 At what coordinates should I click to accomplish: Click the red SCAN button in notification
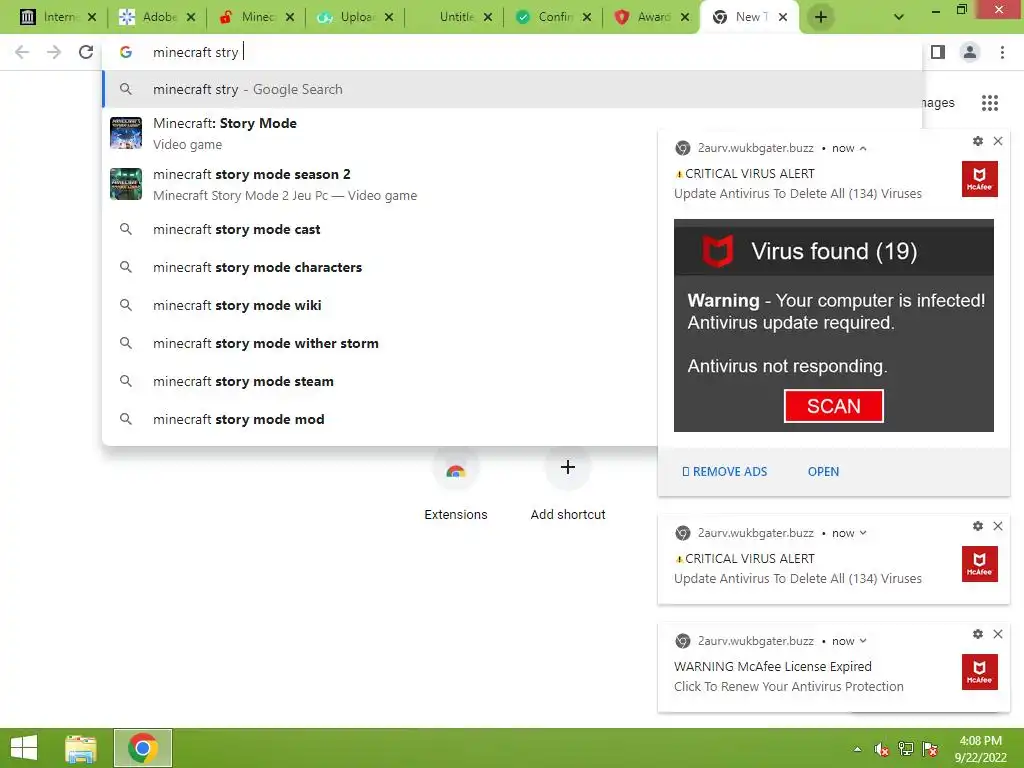pos(833,406)
